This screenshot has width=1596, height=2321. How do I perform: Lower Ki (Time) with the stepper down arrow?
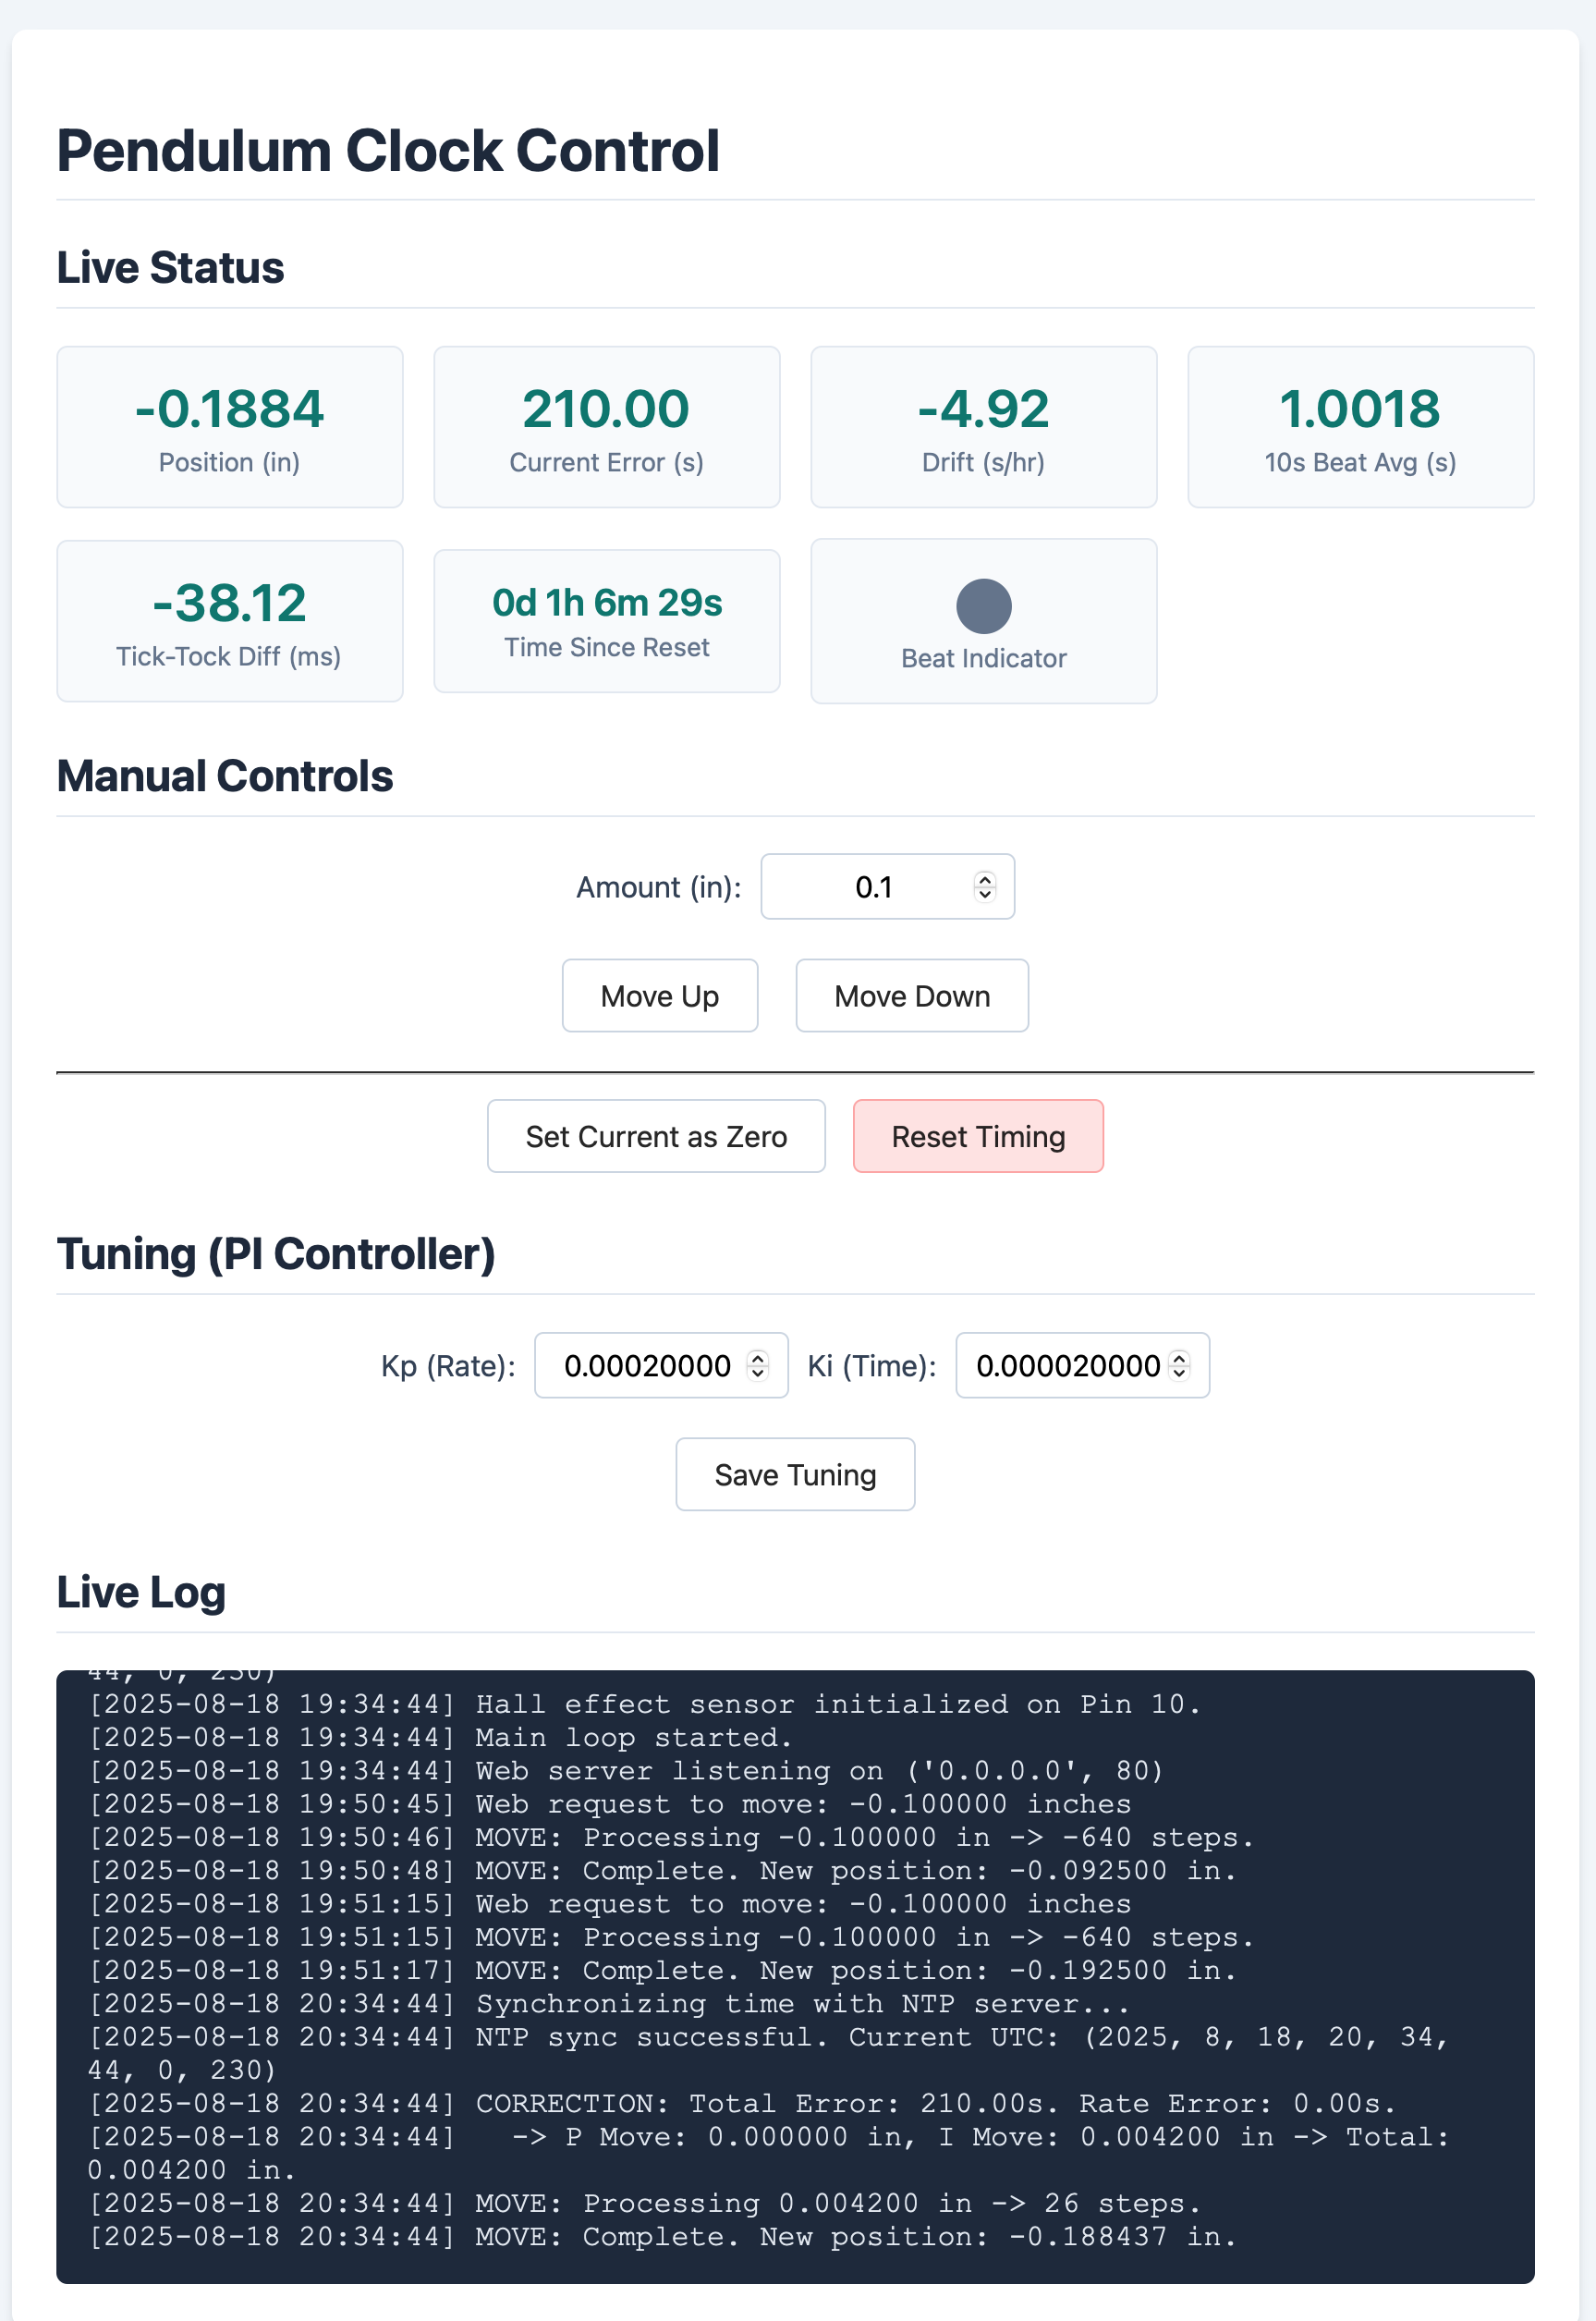[x=1180, y=1372]
